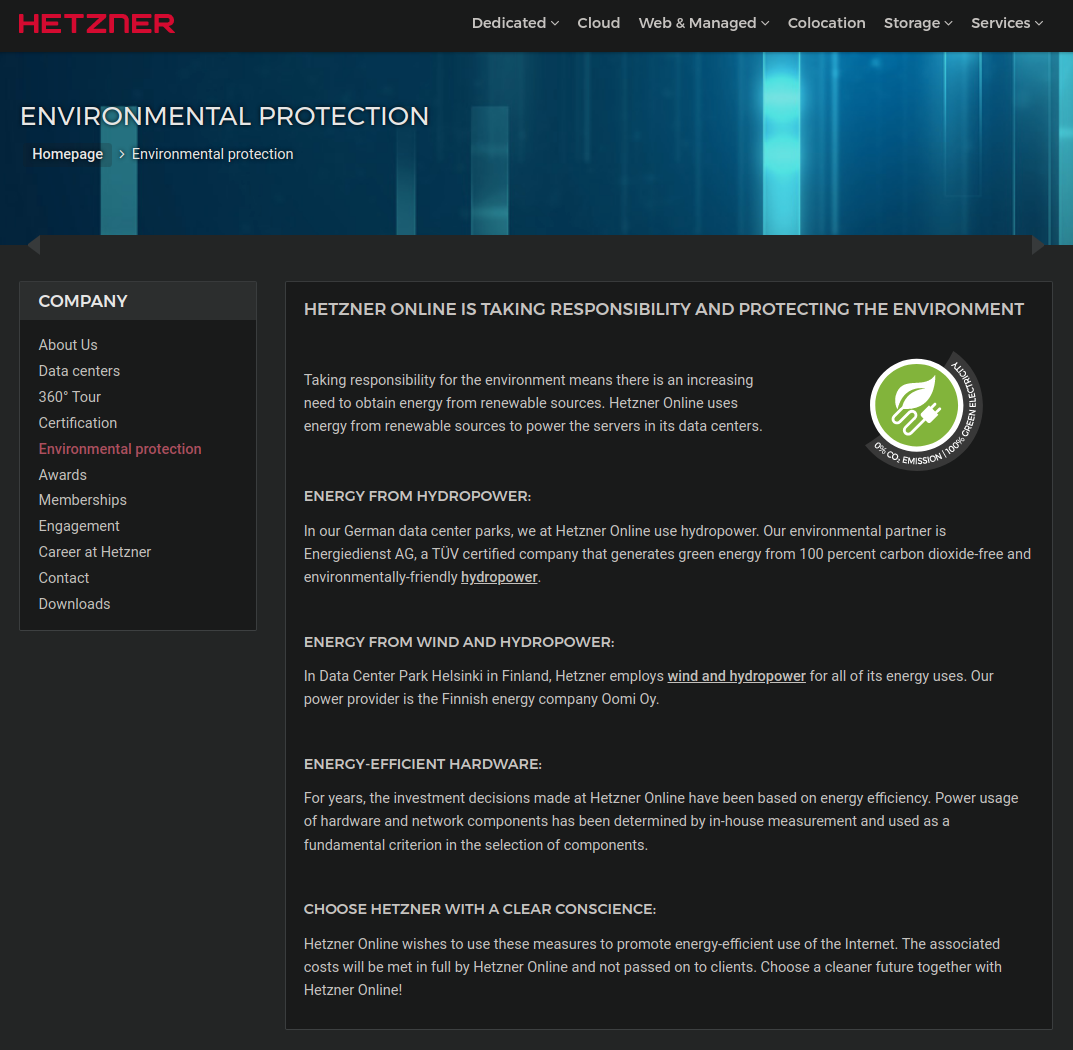Select Environmental protection sidebar item
This screenshot has height=1050, width=1073.
pyautogui.click(x=120, y=449)
